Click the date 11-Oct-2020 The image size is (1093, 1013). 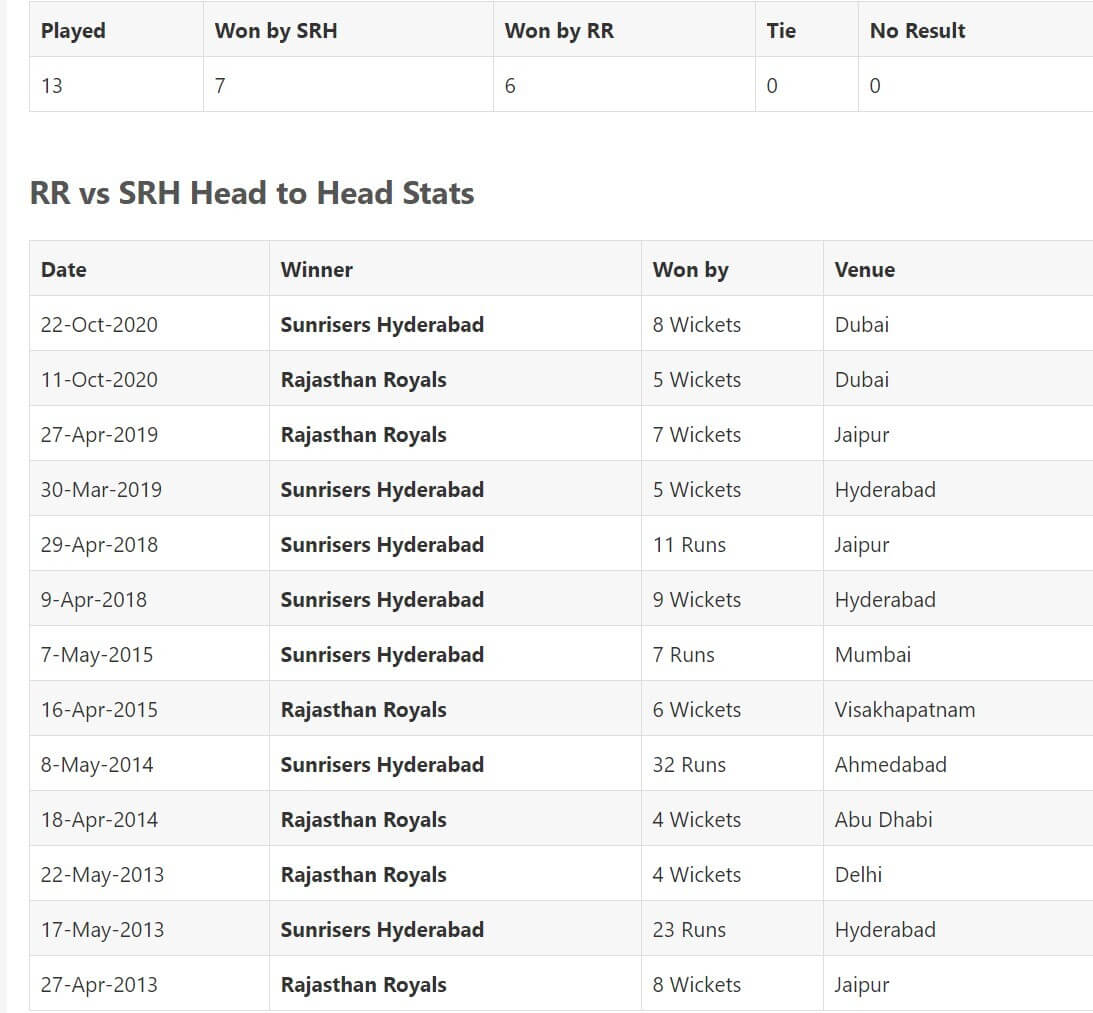(99, 380)
